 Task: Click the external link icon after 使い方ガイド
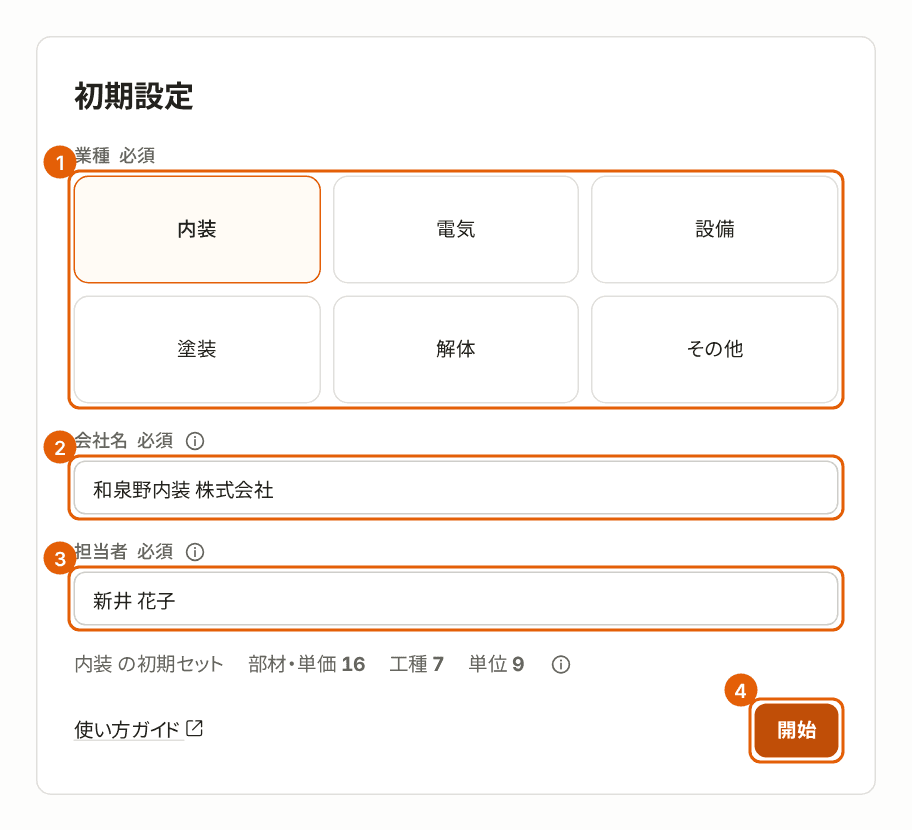click(194, 728)
